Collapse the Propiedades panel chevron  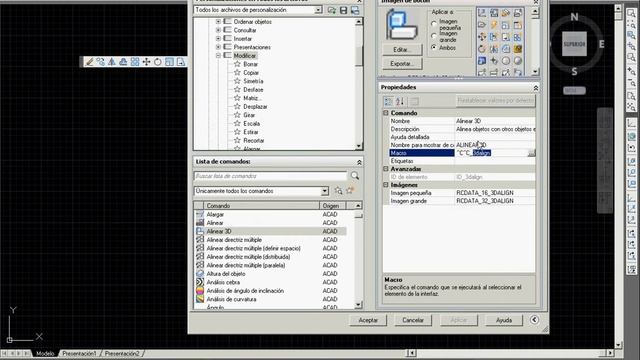[536, 88]
